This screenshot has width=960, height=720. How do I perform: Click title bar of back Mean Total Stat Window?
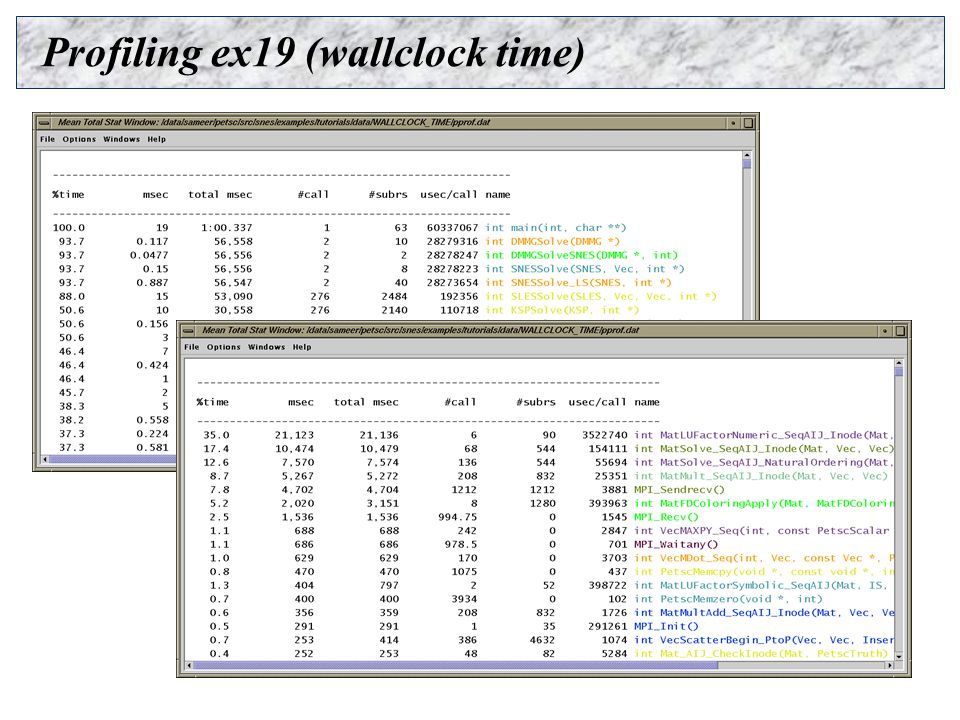pyautogui.click(x=389, y=122)
